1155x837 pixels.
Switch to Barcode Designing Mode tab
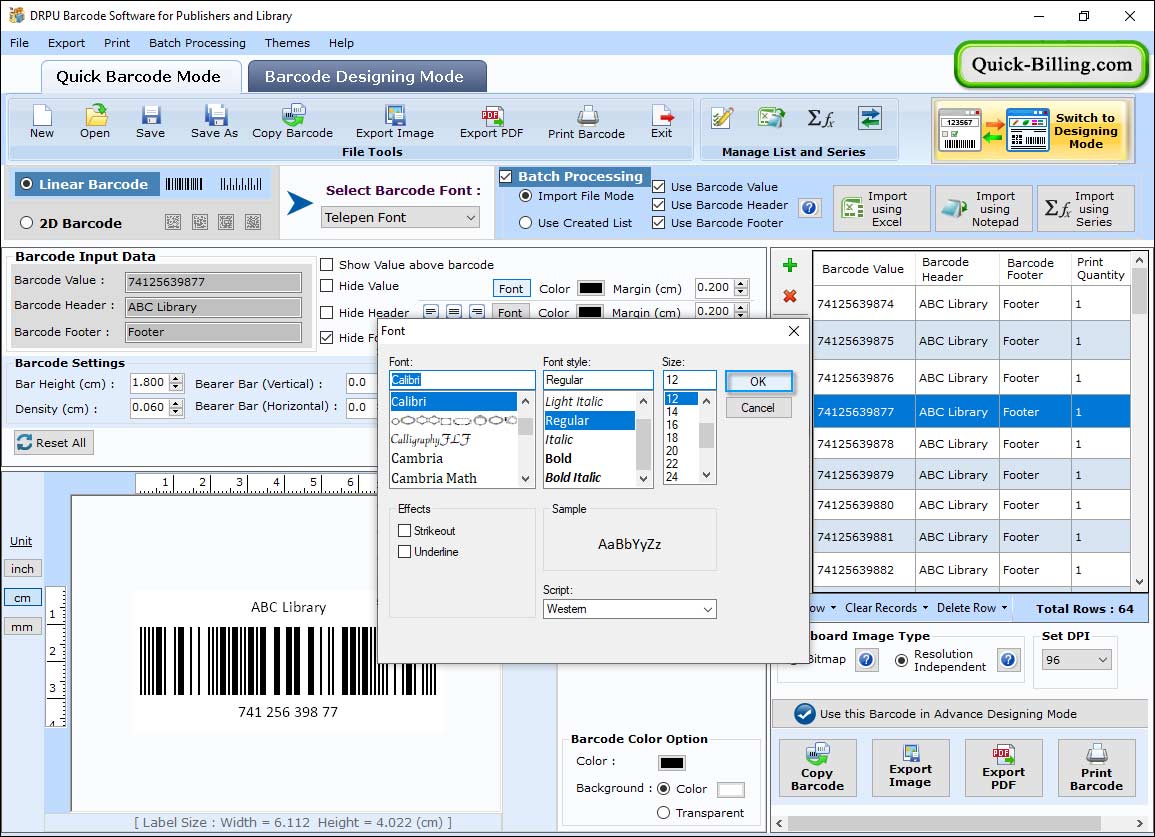click(365, 77)
